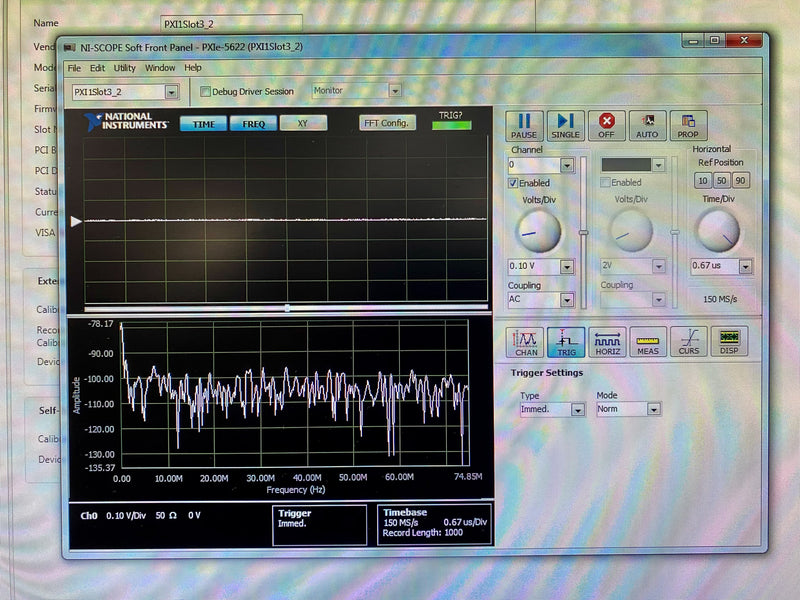This screenshot has height=600, width=800.
Task: Open the PROP properties icon
Action: coord(688,125)
